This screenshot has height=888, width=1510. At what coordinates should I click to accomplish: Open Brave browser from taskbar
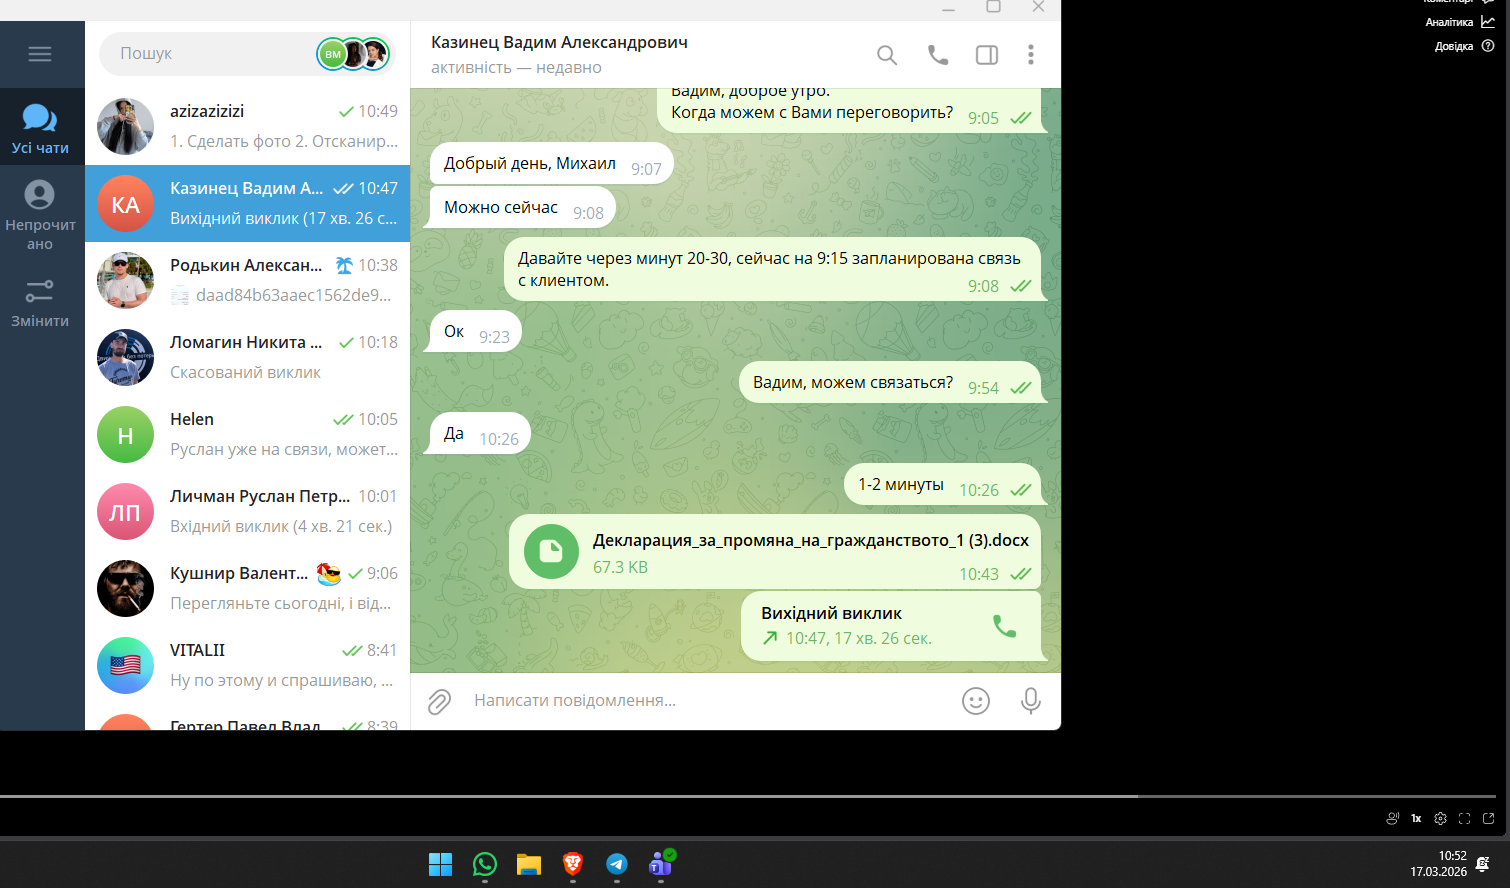coord(573,864)
